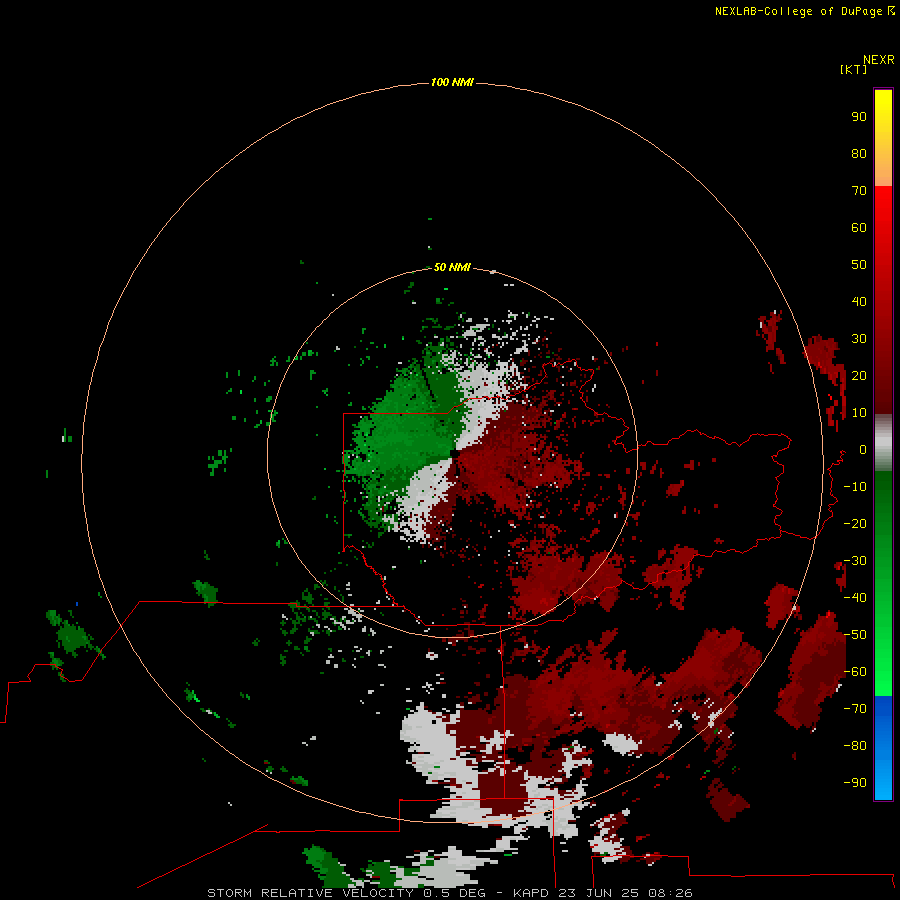Click the NEXR label above color bar
The width and height of the screenshot is (900, 900).
coord(879,59)
